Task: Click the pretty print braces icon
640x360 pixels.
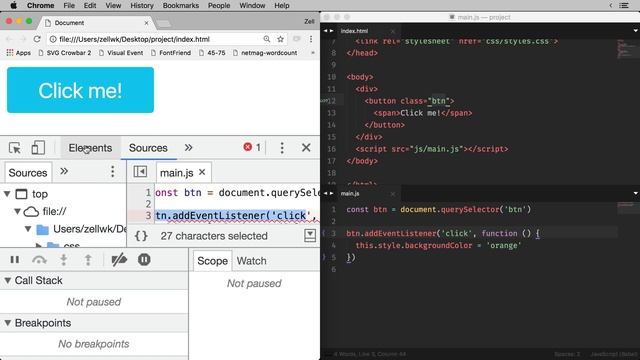Action: (x=141, y=236)
